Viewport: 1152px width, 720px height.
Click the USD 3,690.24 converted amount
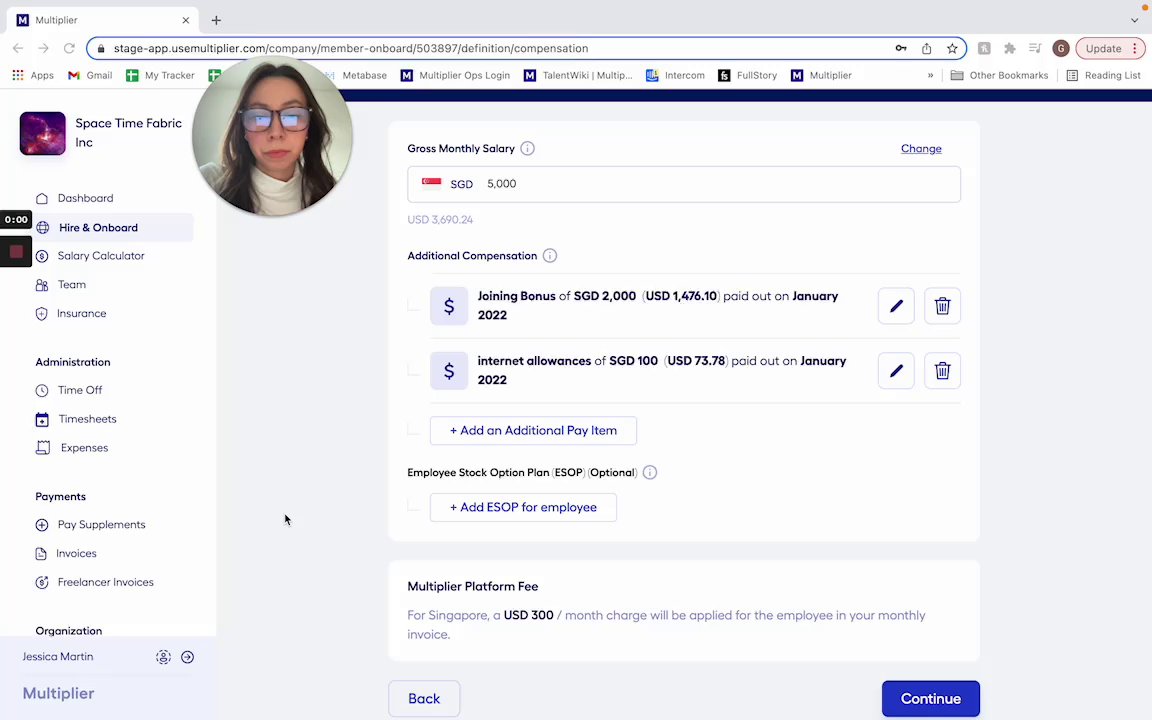[x=440, y=220]
